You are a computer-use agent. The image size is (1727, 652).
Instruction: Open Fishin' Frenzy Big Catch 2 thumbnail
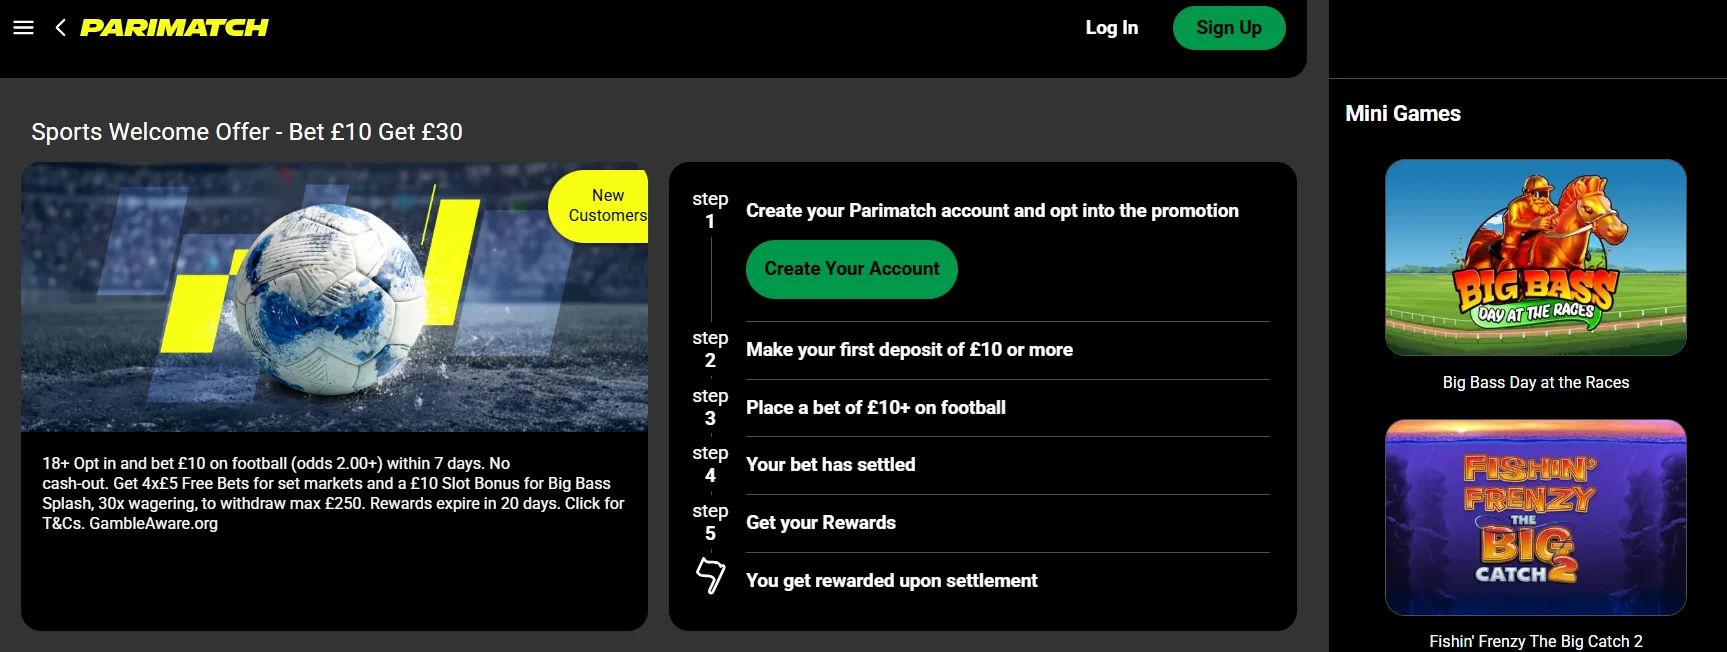[x=1535, y=517]
